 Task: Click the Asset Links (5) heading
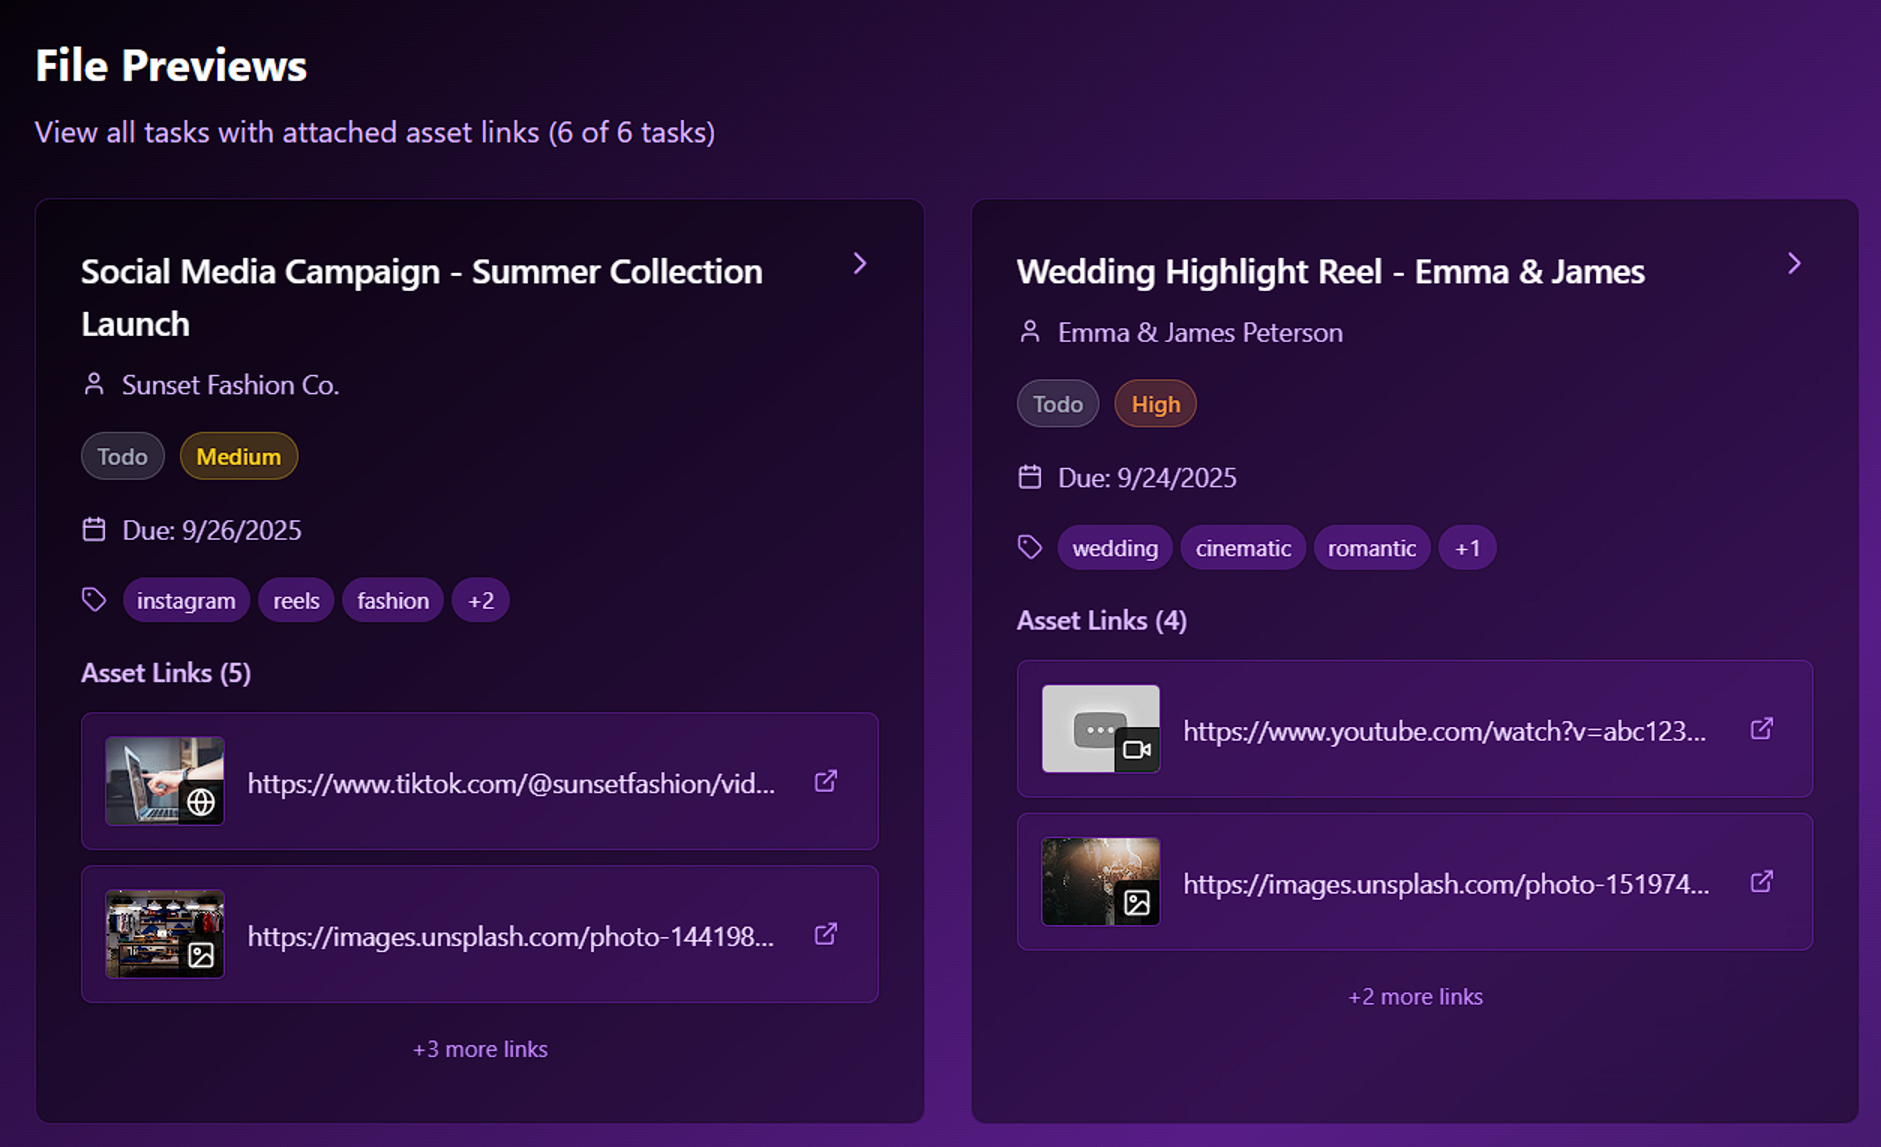(x=166, y=673)
